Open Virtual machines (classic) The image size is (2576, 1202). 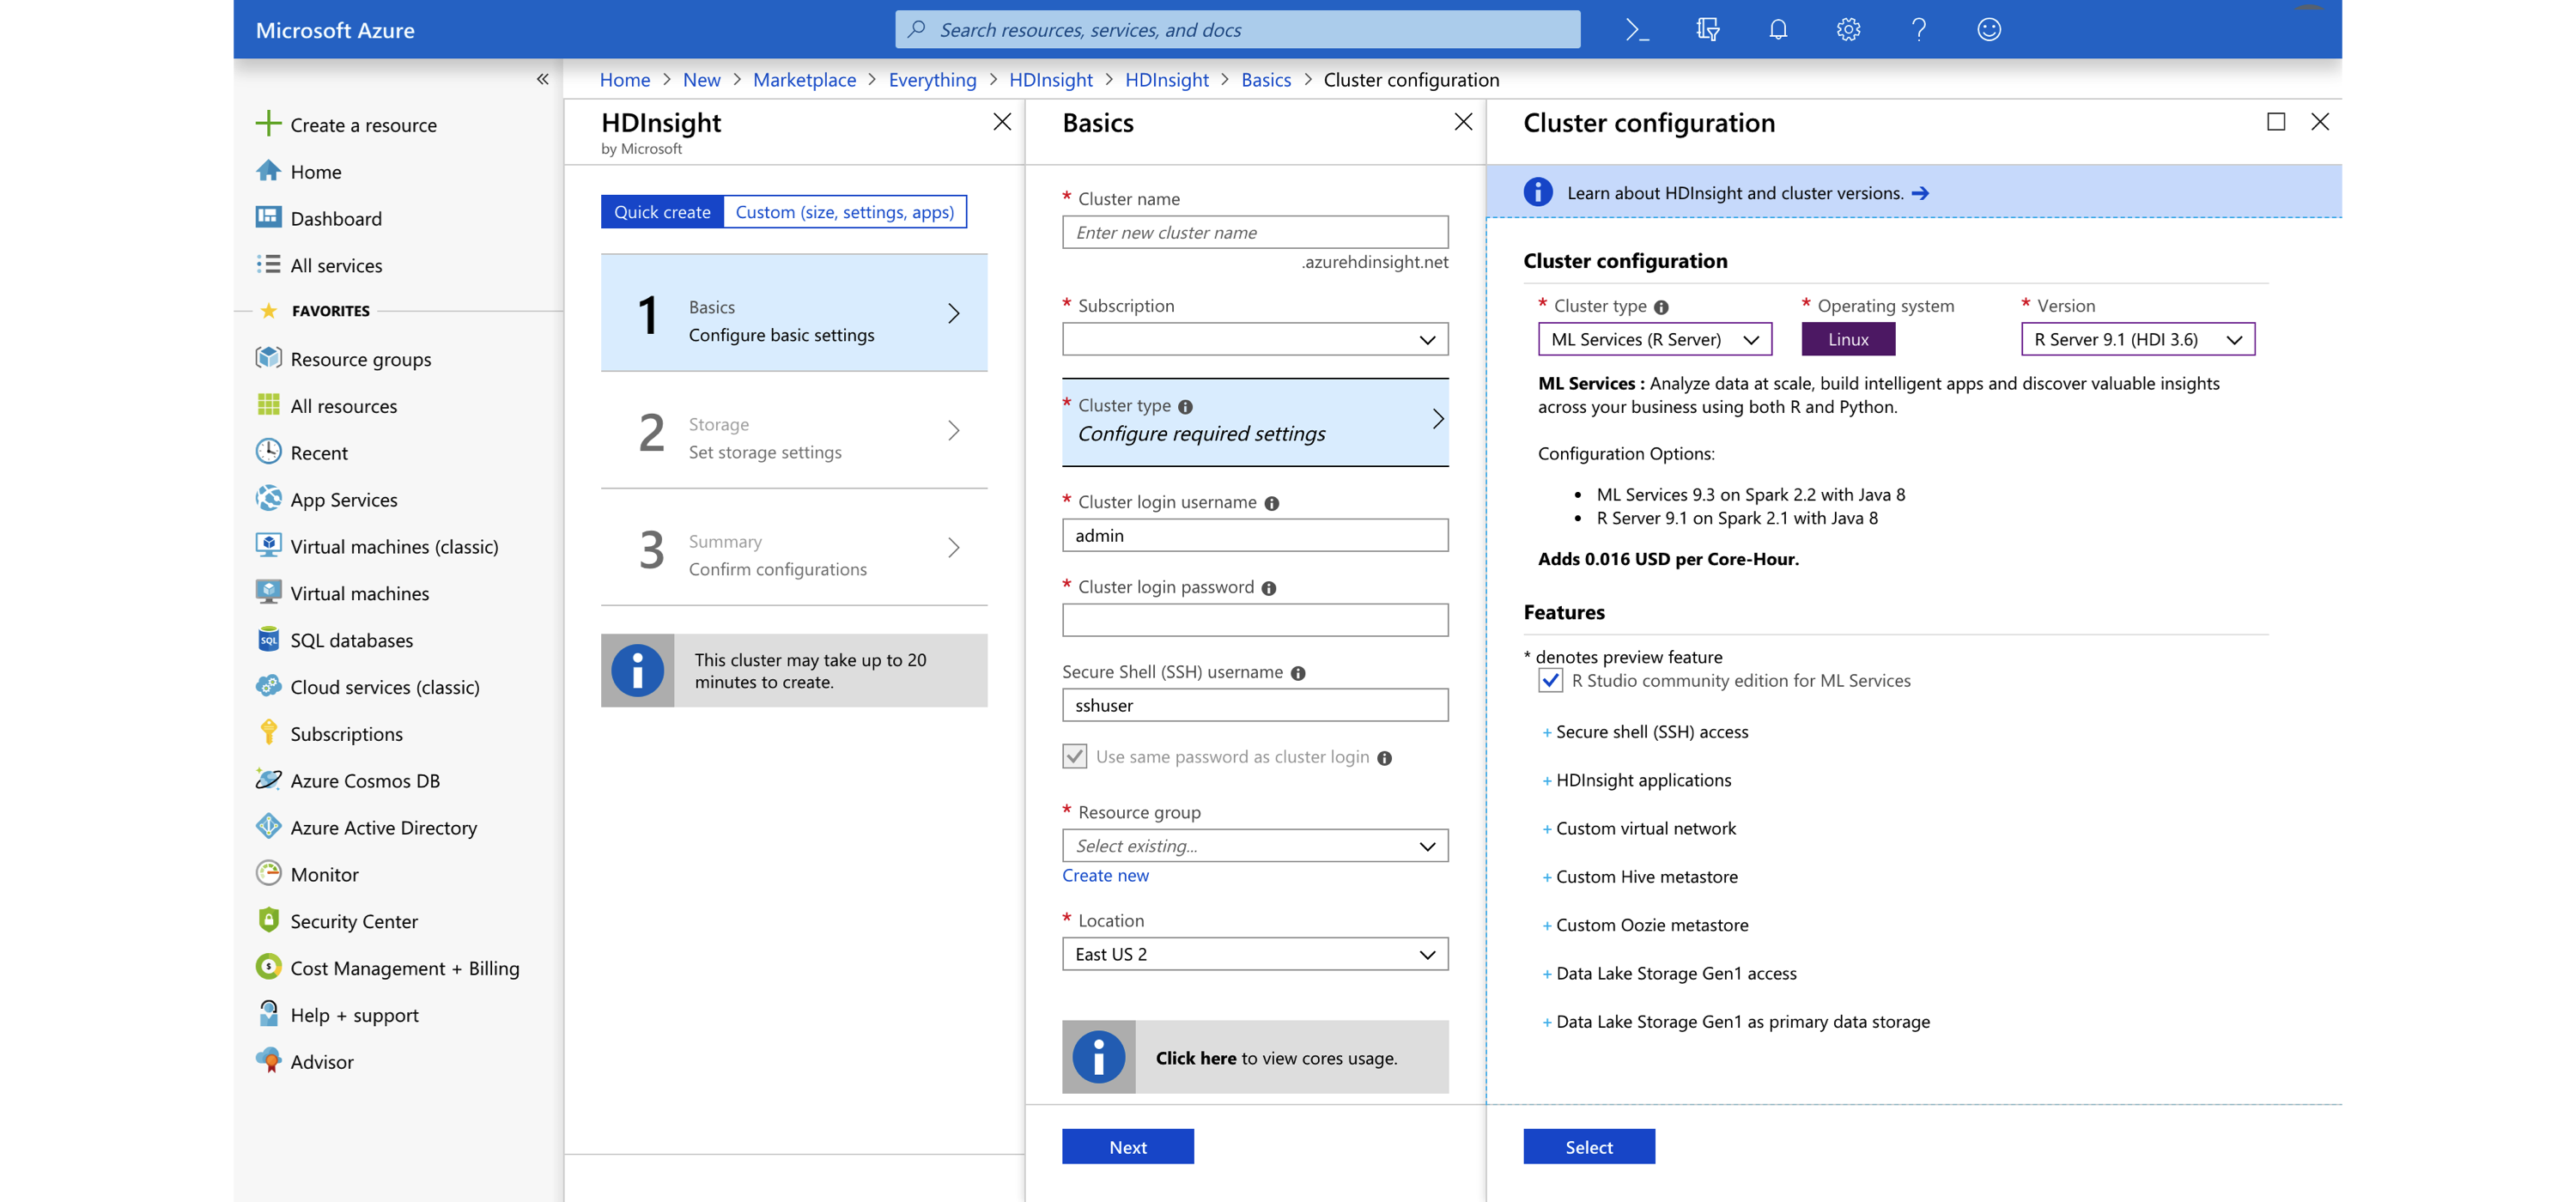(x=394, y=547)
